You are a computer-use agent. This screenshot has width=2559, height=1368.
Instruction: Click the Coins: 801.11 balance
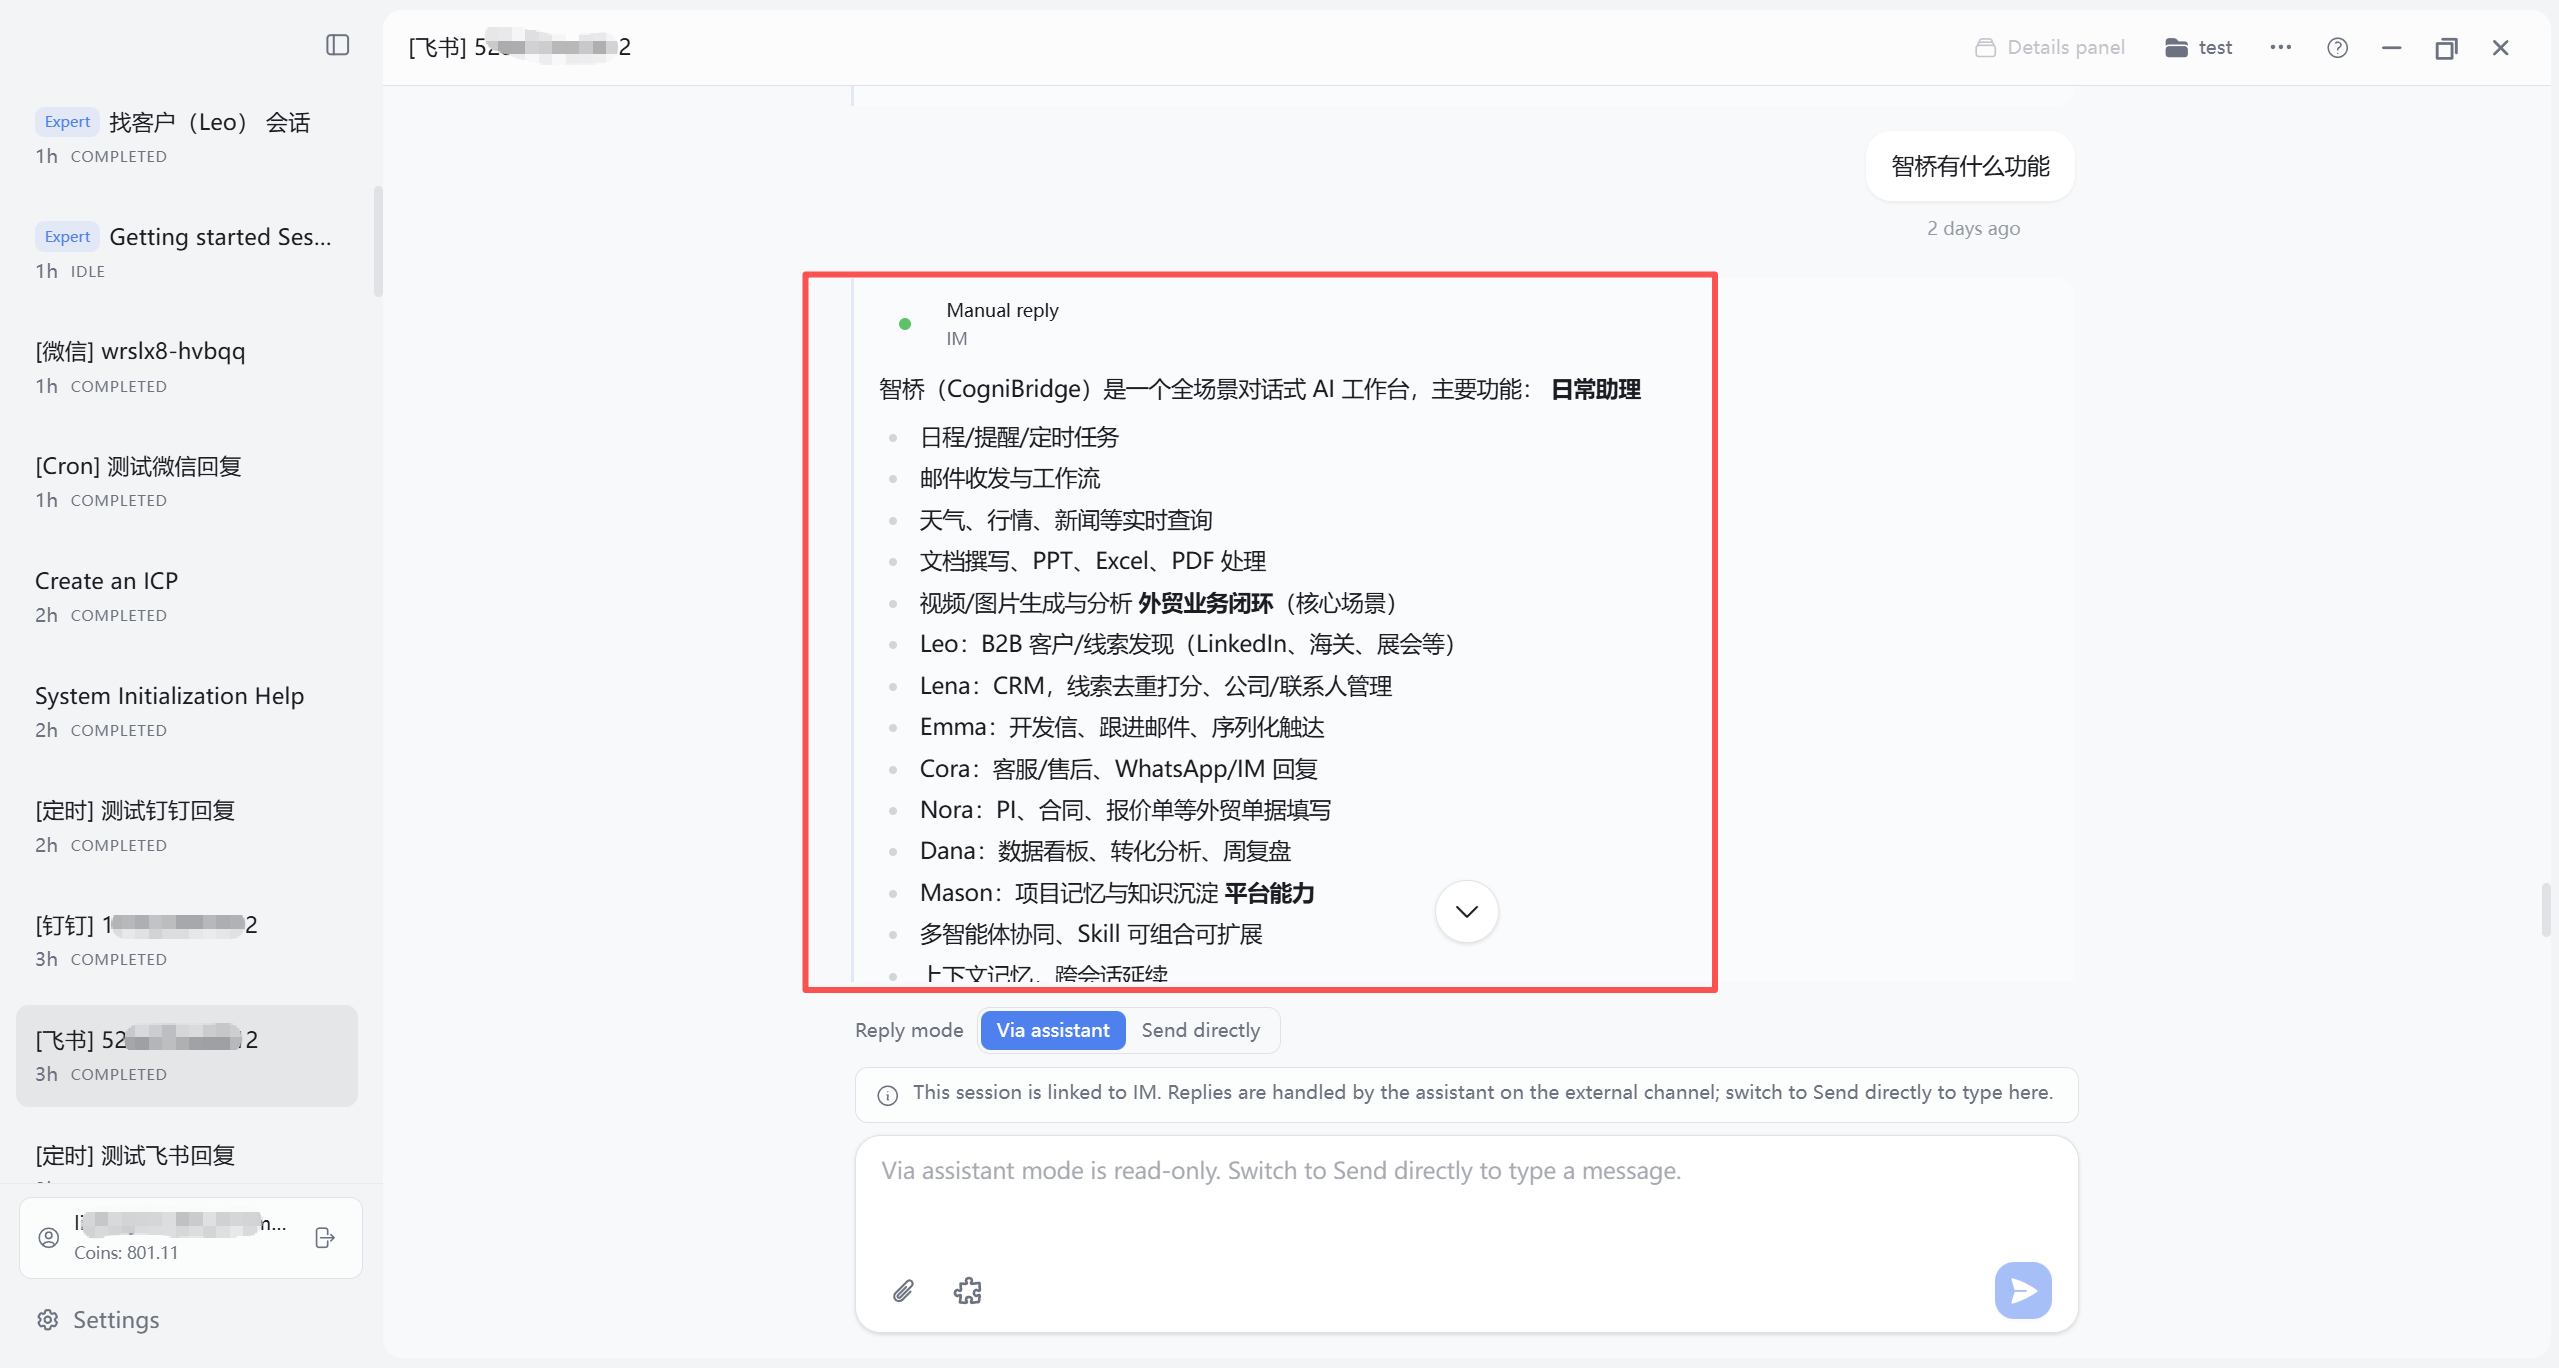click(x=126, y=1252)
